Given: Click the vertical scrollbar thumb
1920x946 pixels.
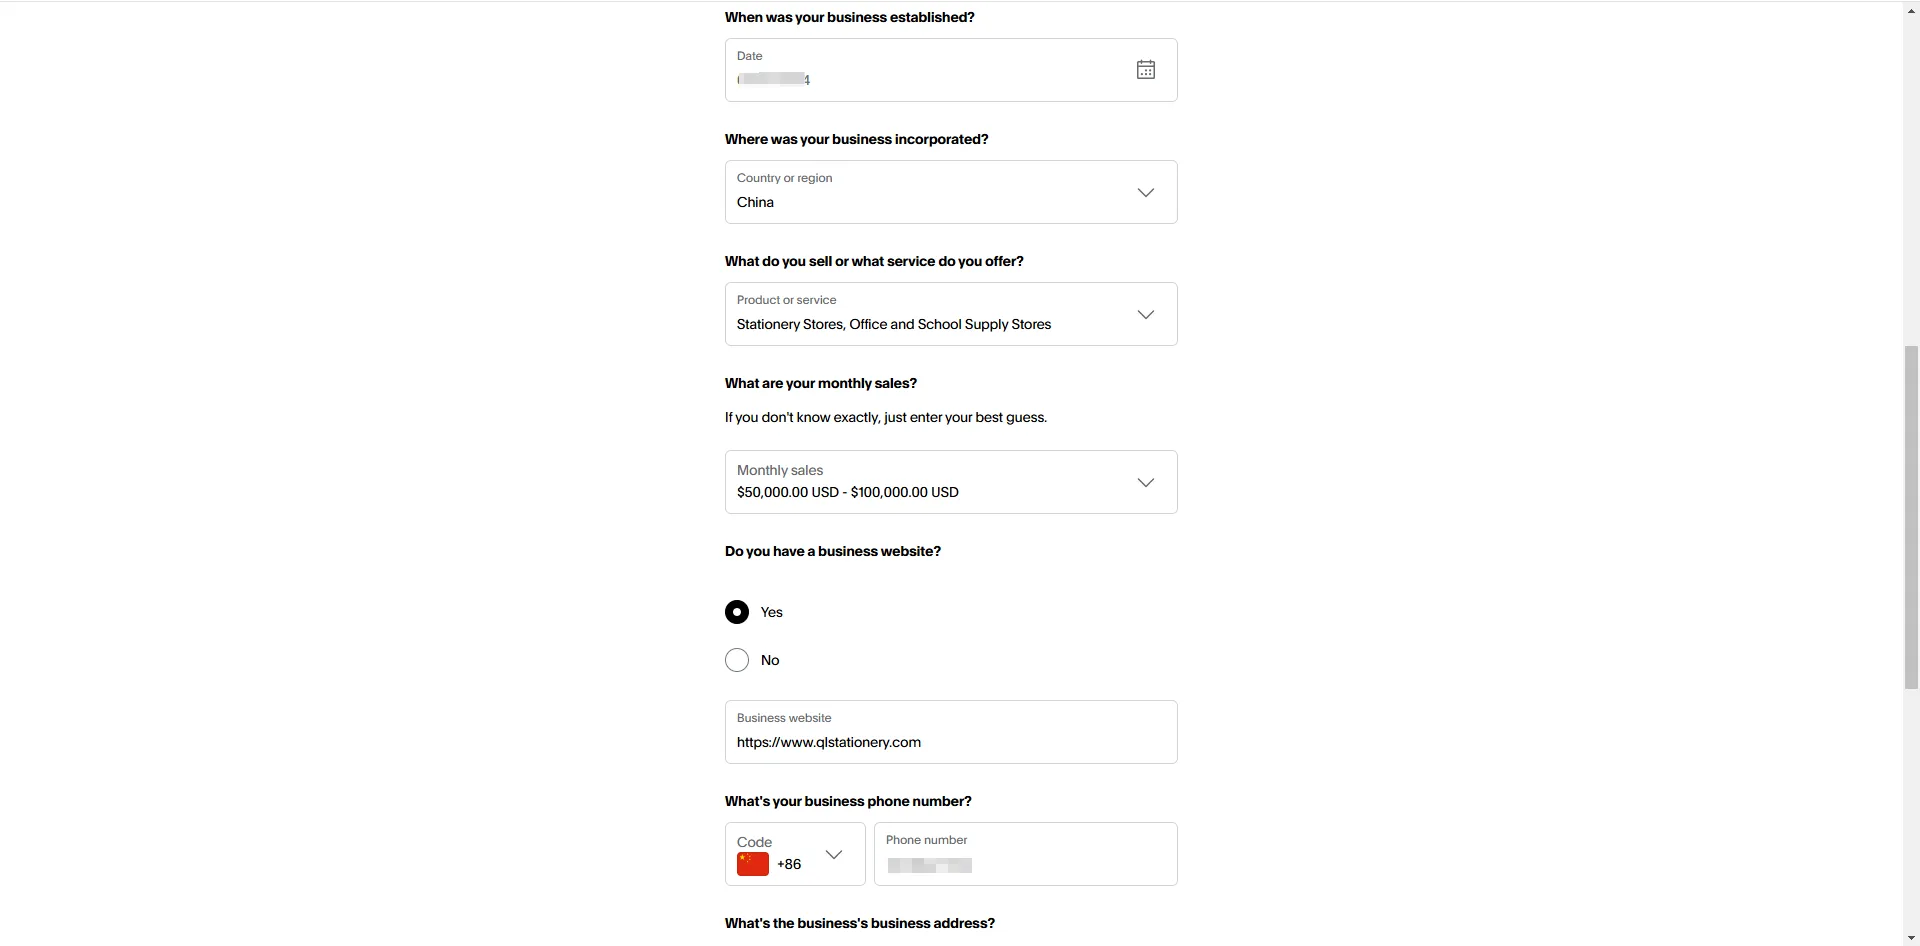Looking at the screenshot, I should click(1911, 517).
